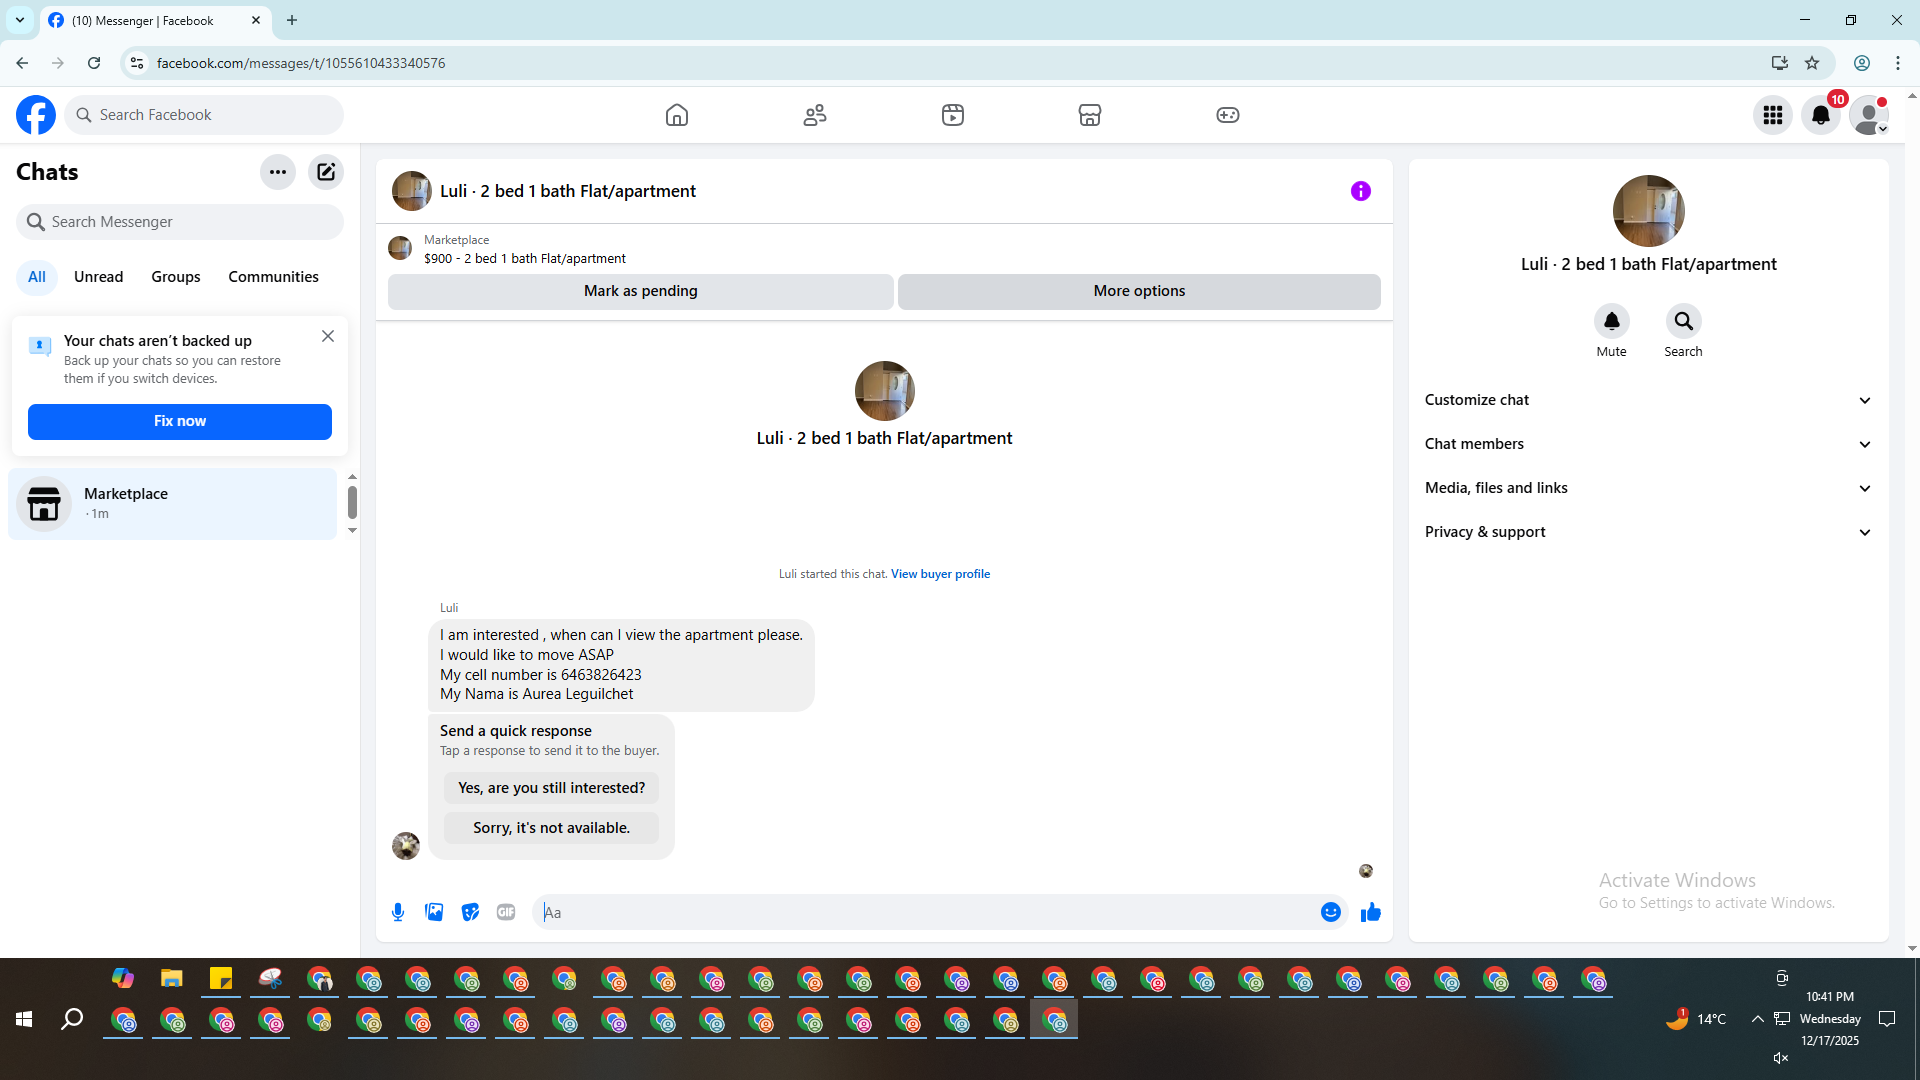Open the emoji picker in message box
Viewport: 1920px width, 1080px height.
[x=1330, y=912]
